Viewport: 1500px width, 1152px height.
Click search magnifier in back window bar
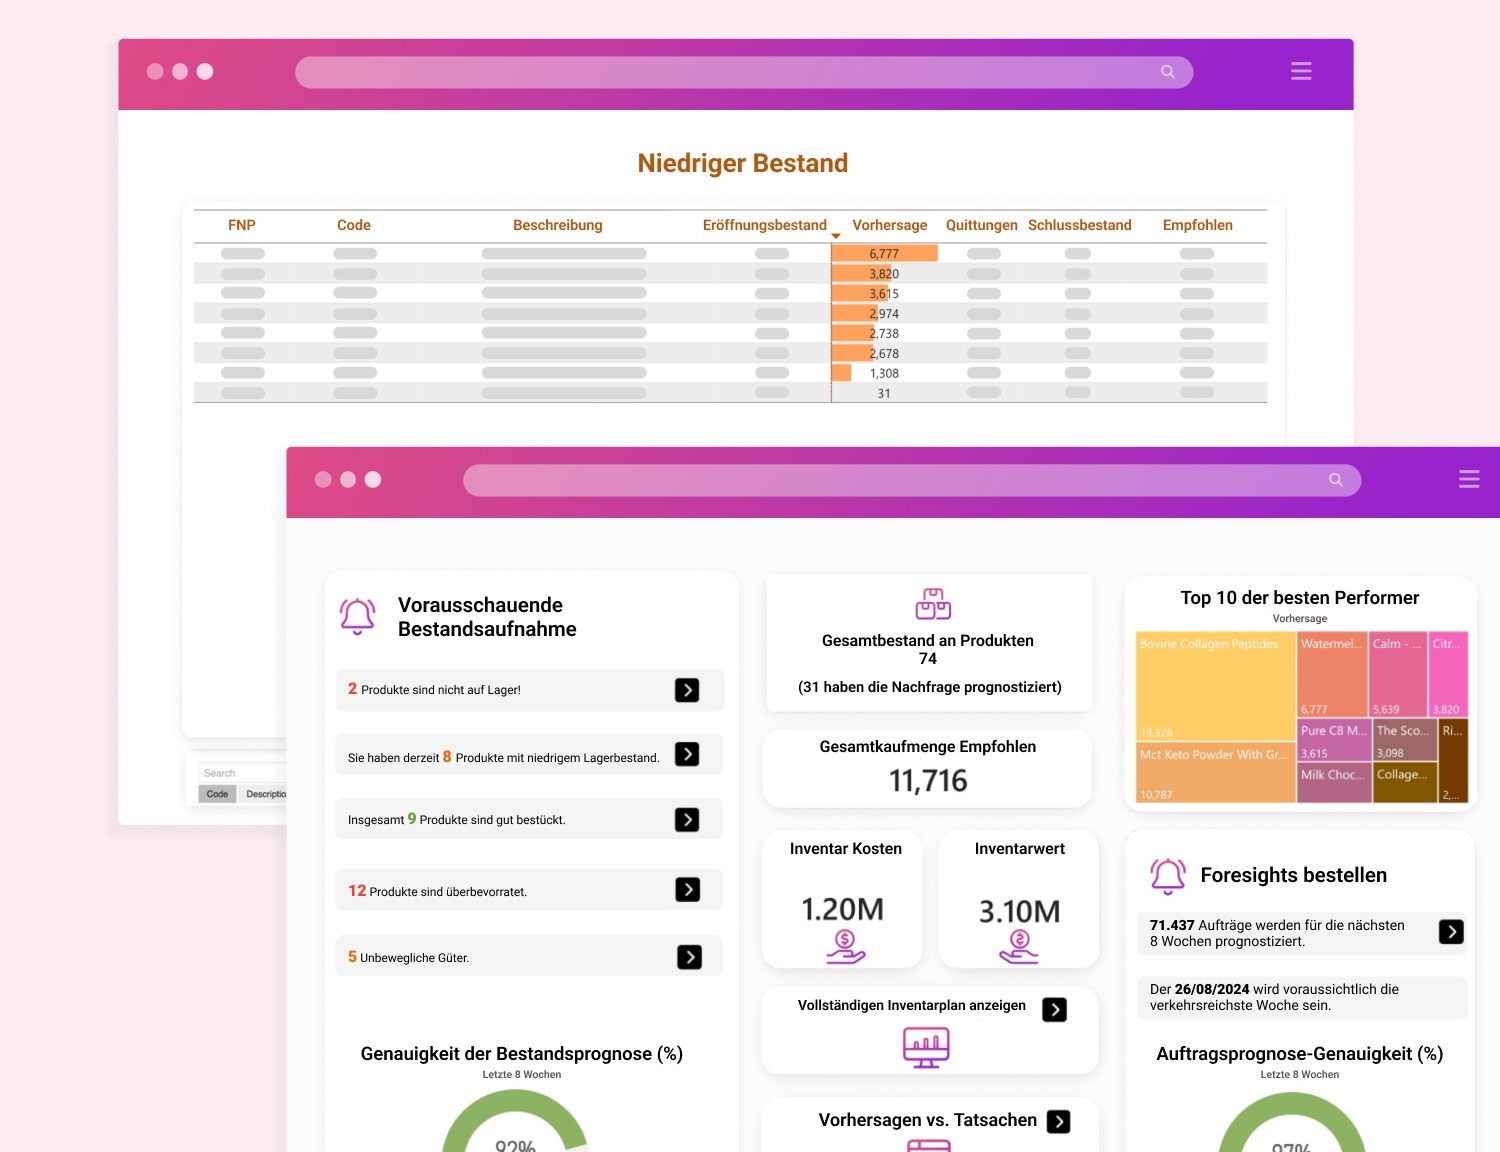(1167, 72)
